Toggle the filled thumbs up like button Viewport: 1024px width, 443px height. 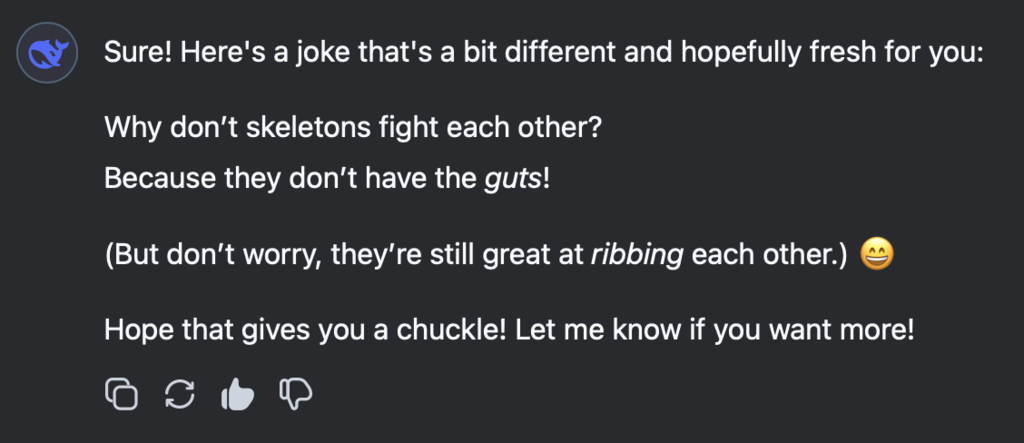tap(237, 394)
